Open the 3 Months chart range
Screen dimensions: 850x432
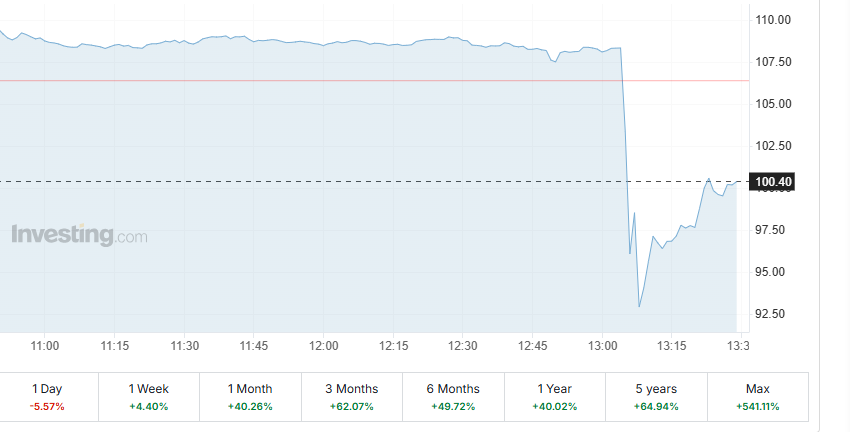click(x=352, y=397)
